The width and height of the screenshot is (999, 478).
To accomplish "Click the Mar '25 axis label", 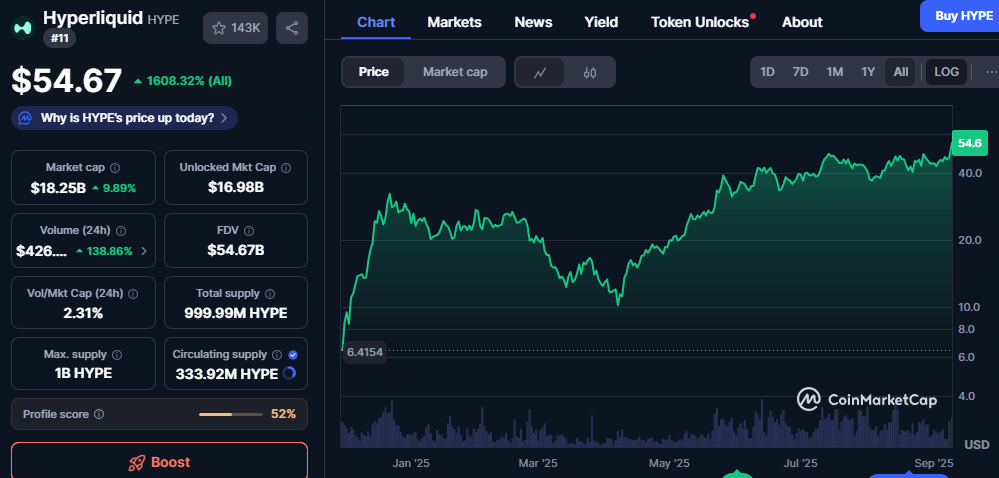I will (x=540, y=463).
